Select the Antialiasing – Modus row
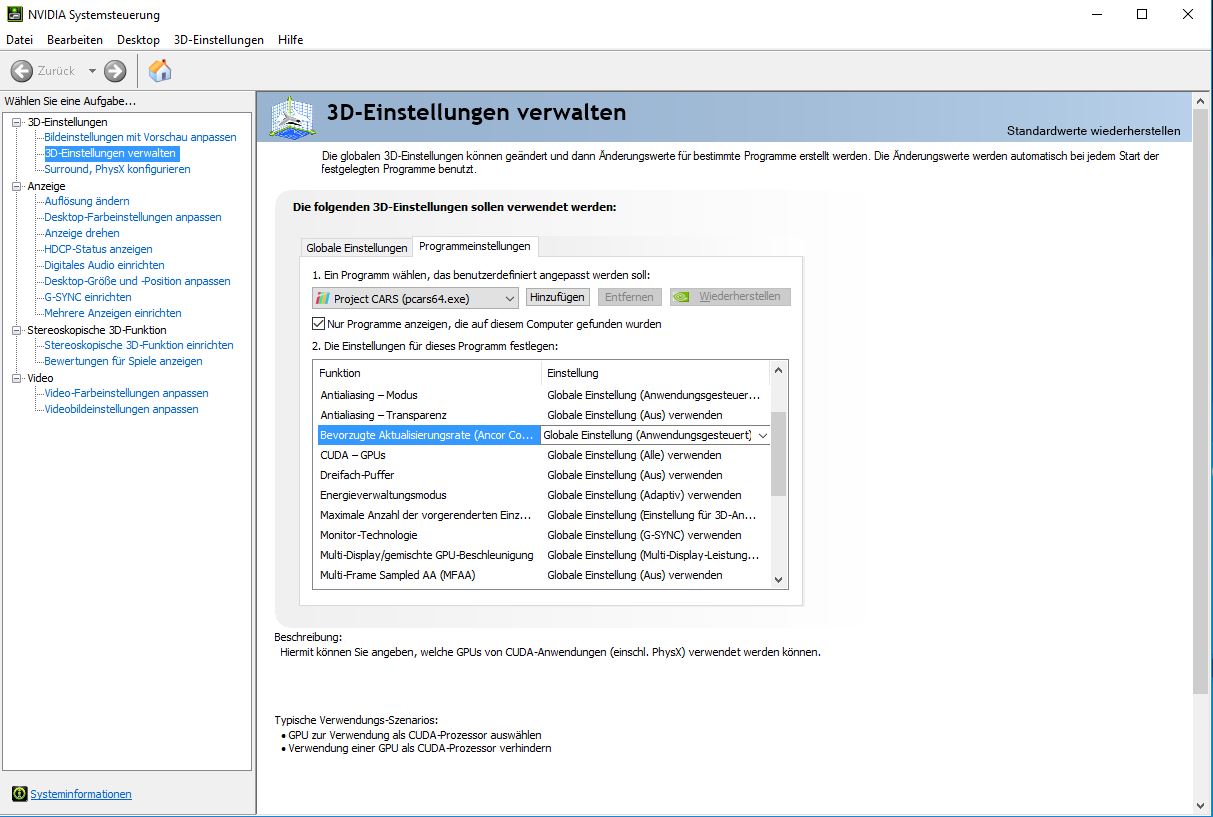This screenshot has height=817, width=1213. pos(542,395)
